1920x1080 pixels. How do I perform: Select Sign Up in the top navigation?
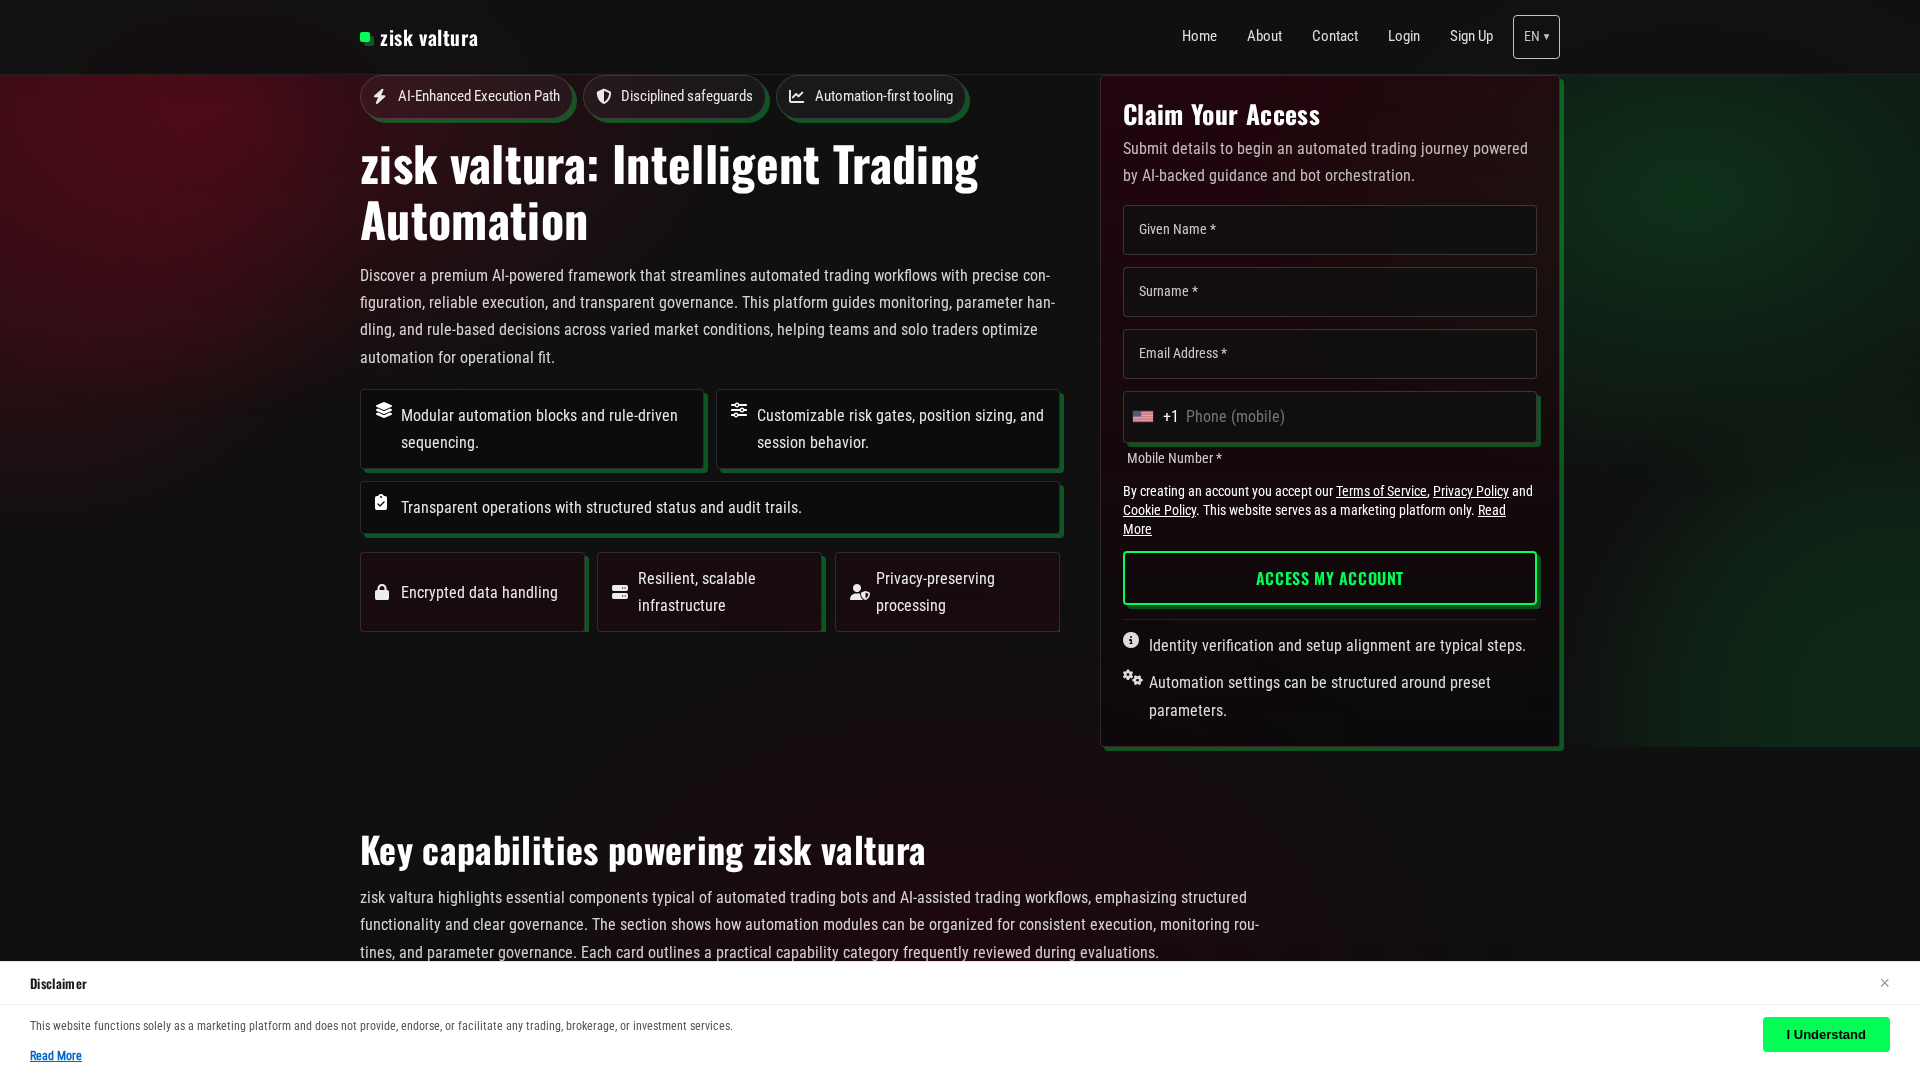pyautogui.click(x=1471, y=36)
